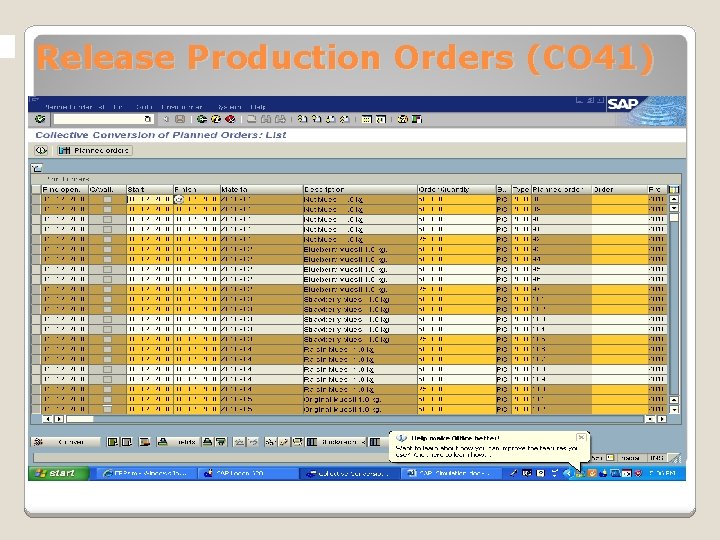720x540 pixels.
Task: Close the Help make Office better balloon
Action: click(x=581, y=437)
